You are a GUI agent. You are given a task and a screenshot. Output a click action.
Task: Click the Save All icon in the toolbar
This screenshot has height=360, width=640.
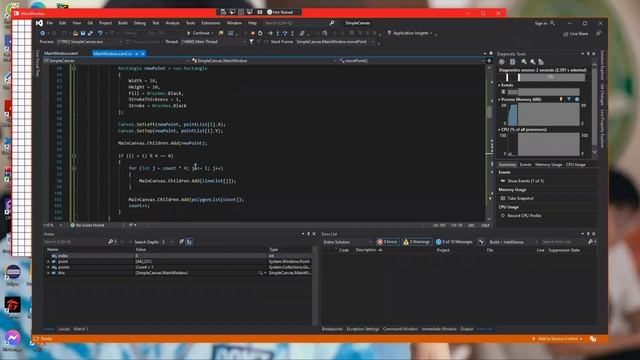(90, 33)
